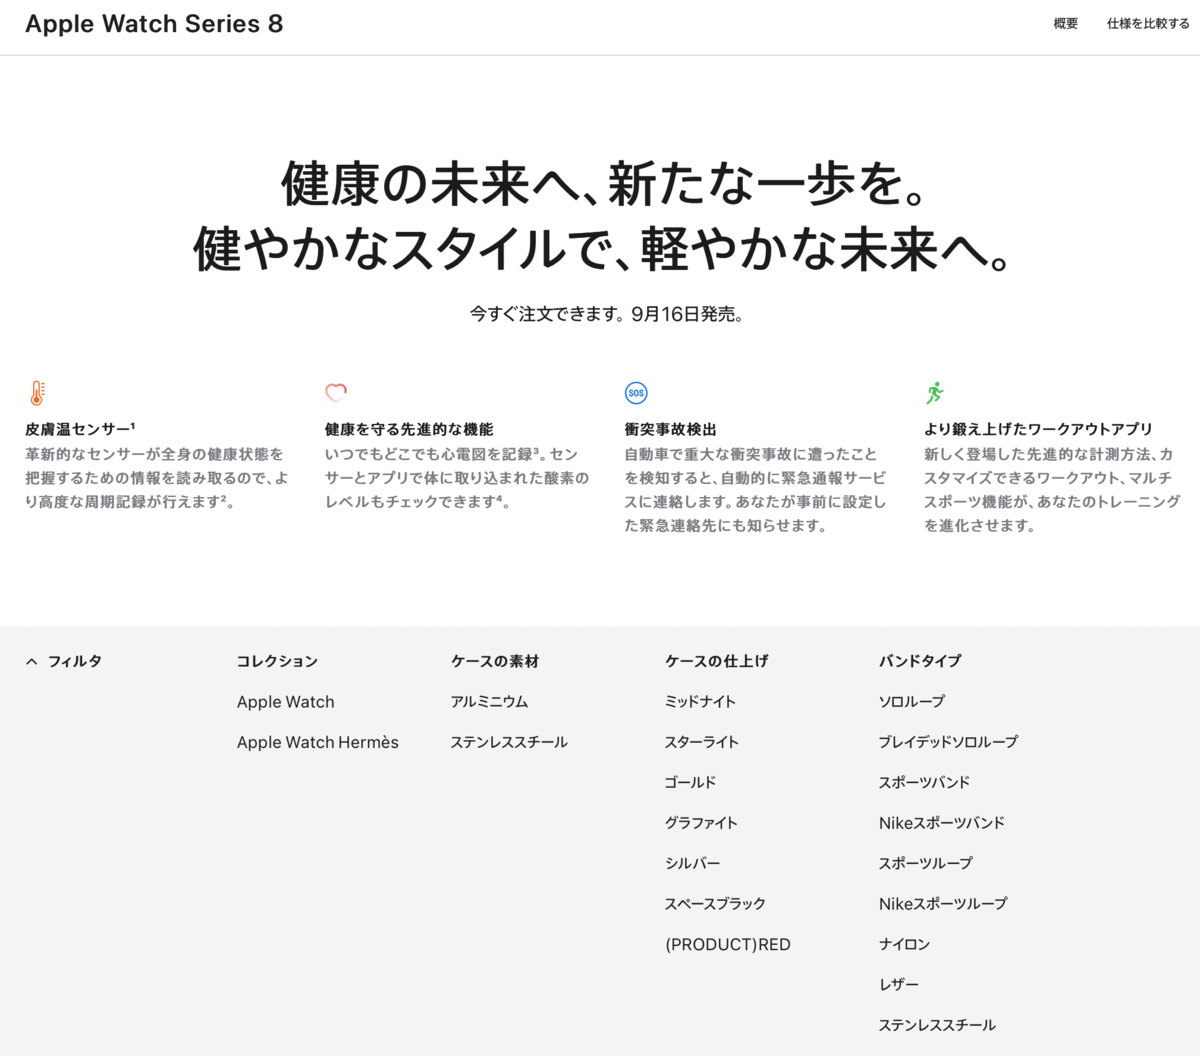The width and height of the screenshot is (1200, 1056).
Task: Select ナイロン band type
Action: 904,944
